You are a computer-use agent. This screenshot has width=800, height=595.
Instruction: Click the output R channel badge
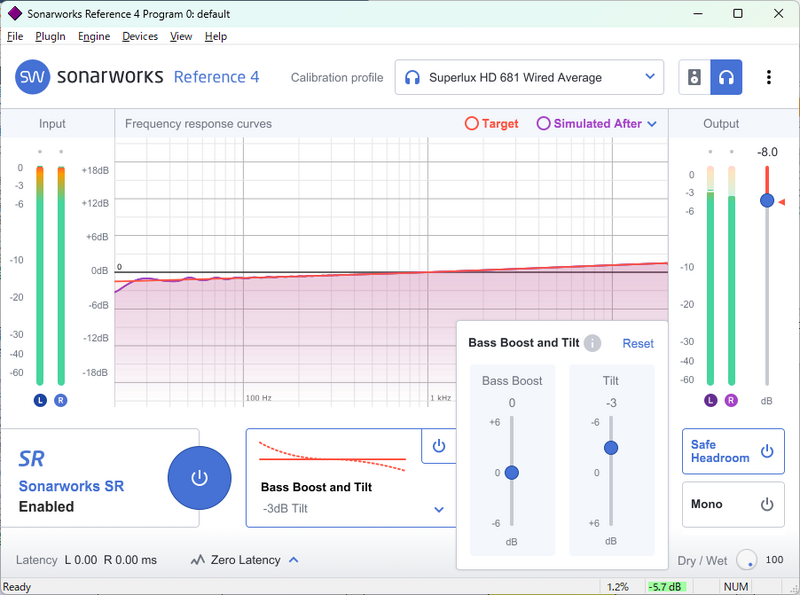pyautogui.click(x=731, y=401)
